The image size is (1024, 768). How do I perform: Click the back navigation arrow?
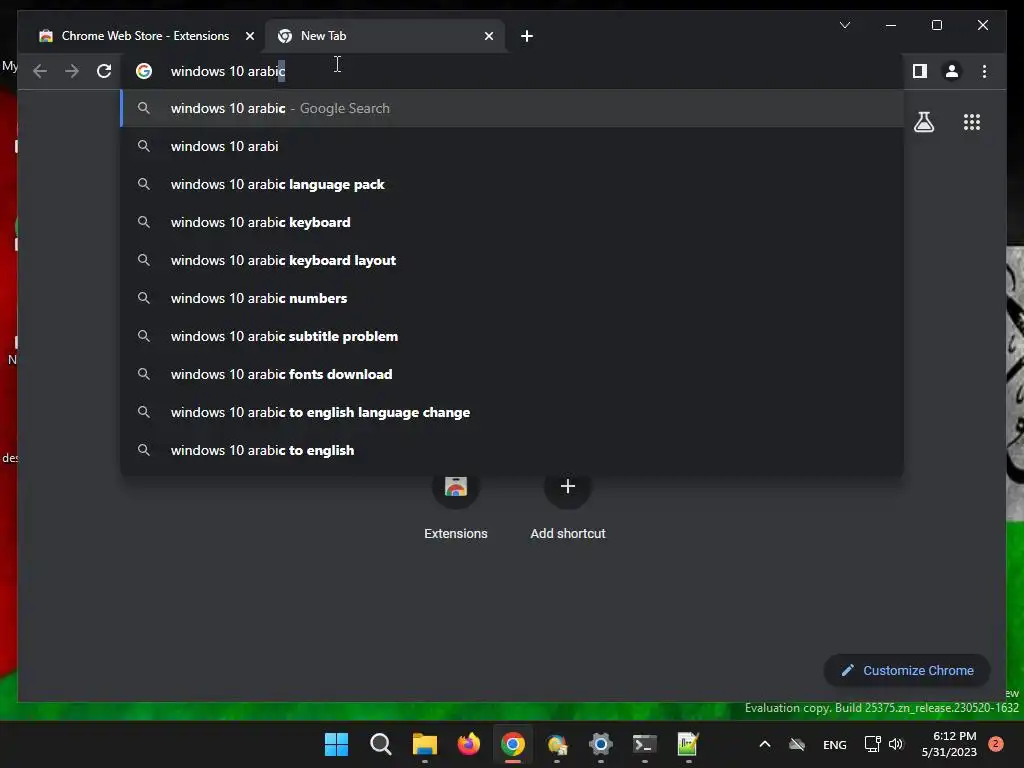coord(40,71)
